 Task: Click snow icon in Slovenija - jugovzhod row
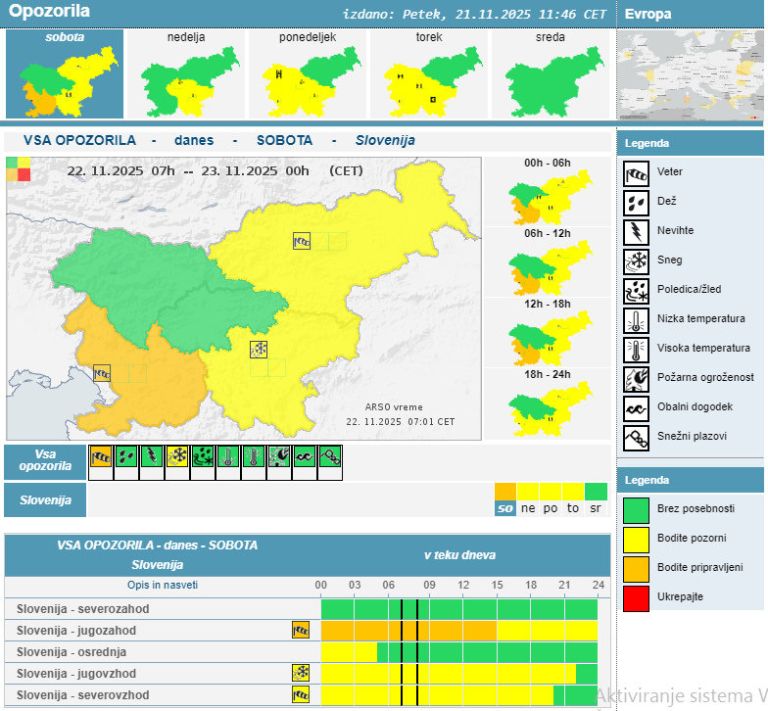click(x=300, y=673)
